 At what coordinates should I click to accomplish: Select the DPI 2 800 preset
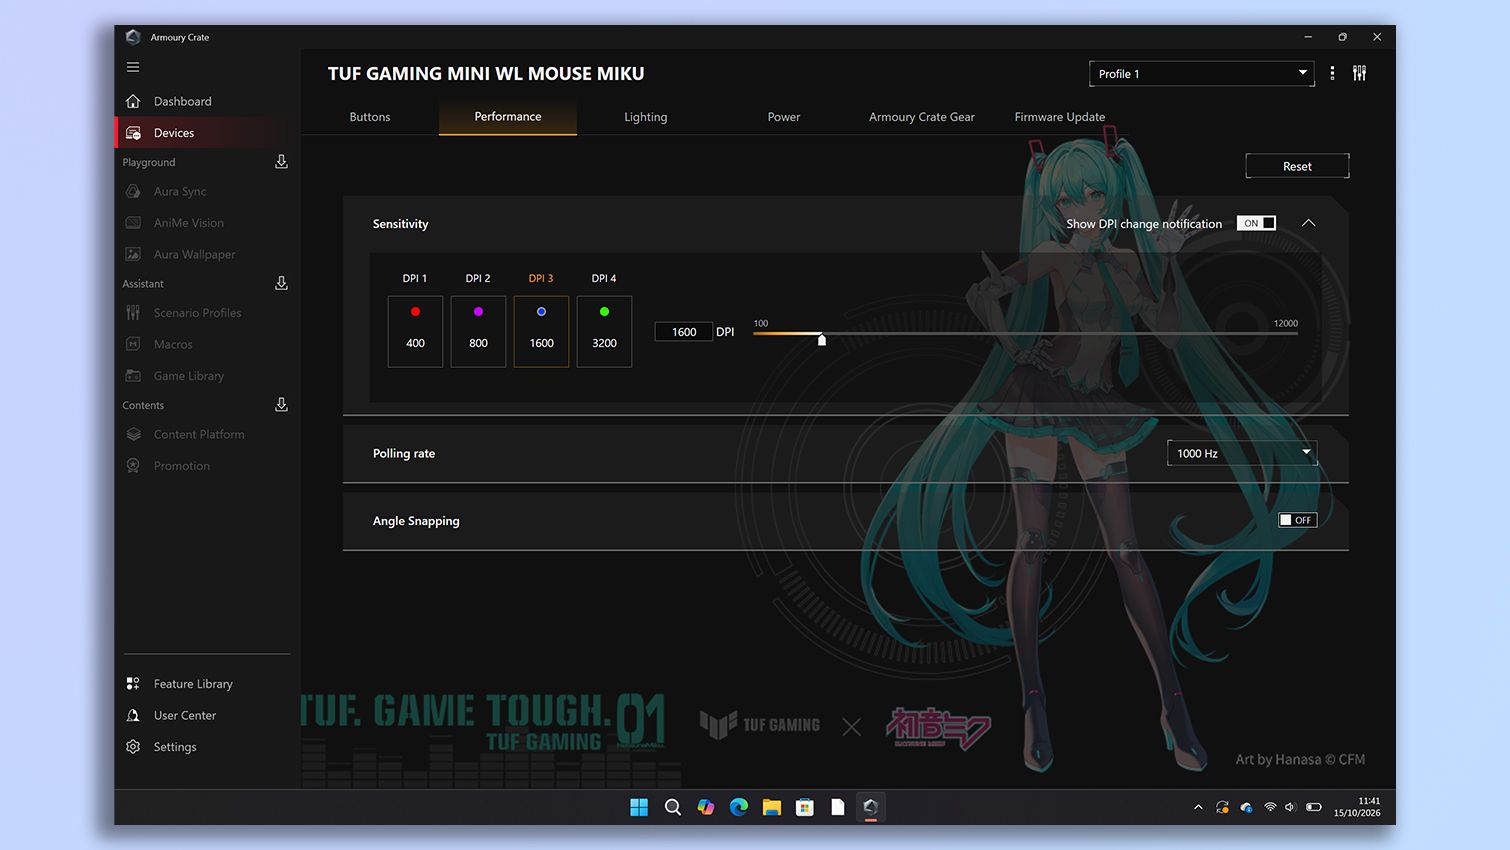click(x=478, y=331)
